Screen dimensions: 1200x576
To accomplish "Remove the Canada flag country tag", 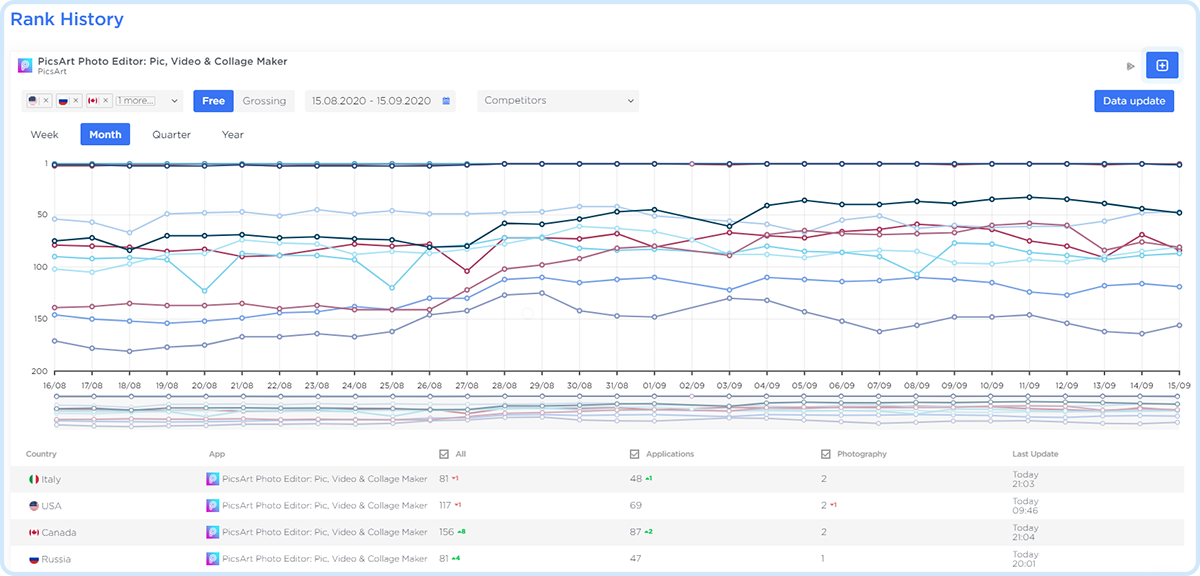I will pos(106,101).
